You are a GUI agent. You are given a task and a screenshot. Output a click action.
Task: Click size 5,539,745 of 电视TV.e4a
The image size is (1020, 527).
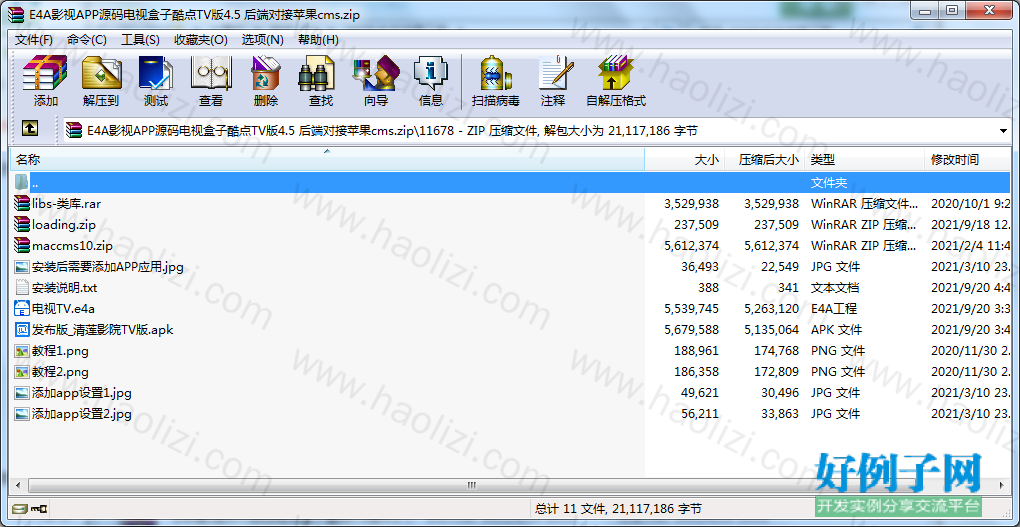pyautogui.click(x=691, y=308)
